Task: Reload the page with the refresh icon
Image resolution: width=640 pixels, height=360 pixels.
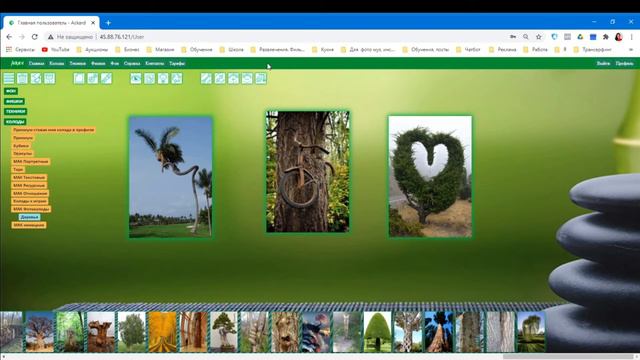Action: coord(35,37)
